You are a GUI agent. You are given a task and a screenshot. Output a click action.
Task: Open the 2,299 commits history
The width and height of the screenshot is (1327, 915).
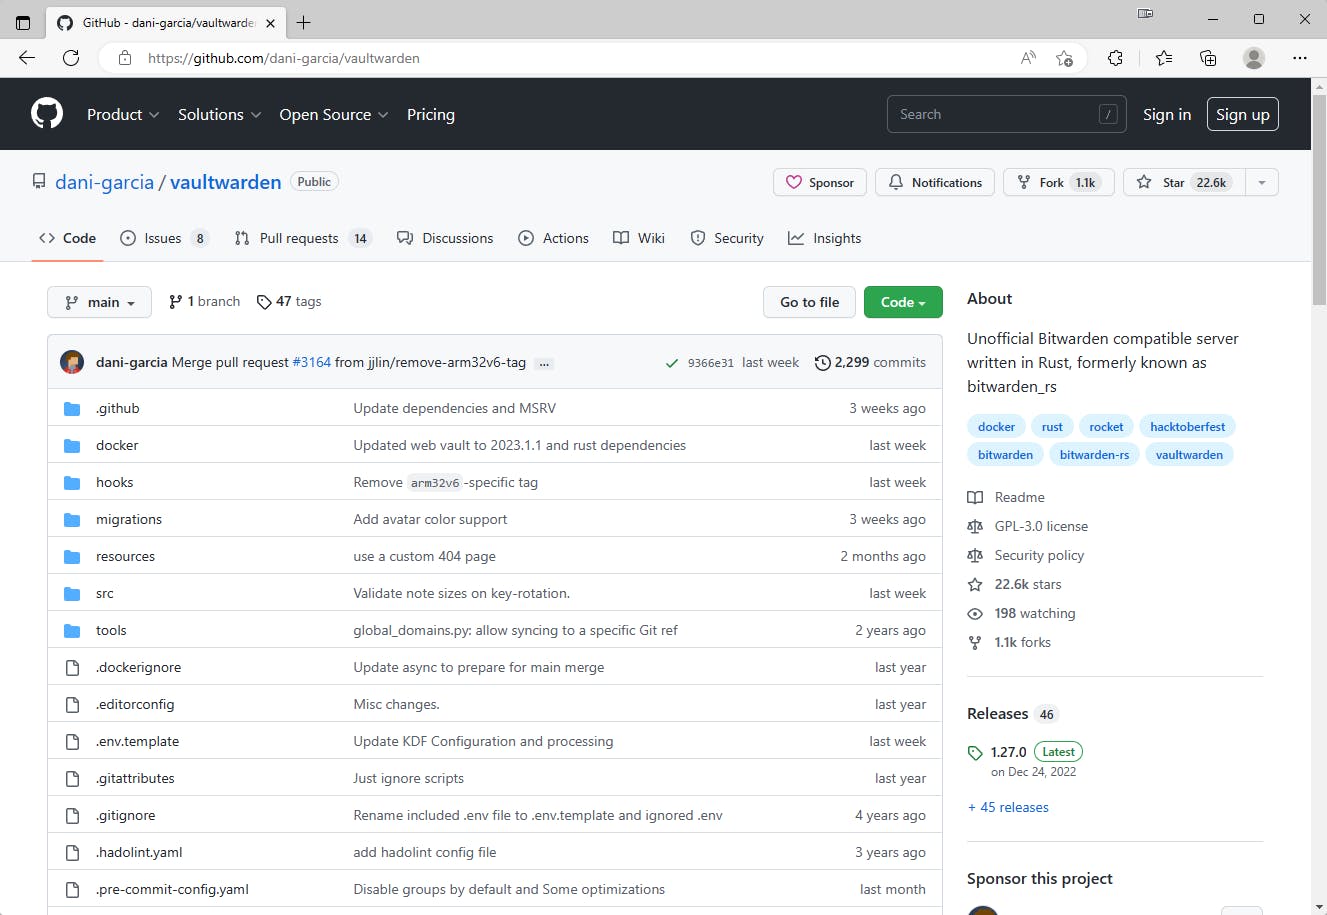[870, 362]
